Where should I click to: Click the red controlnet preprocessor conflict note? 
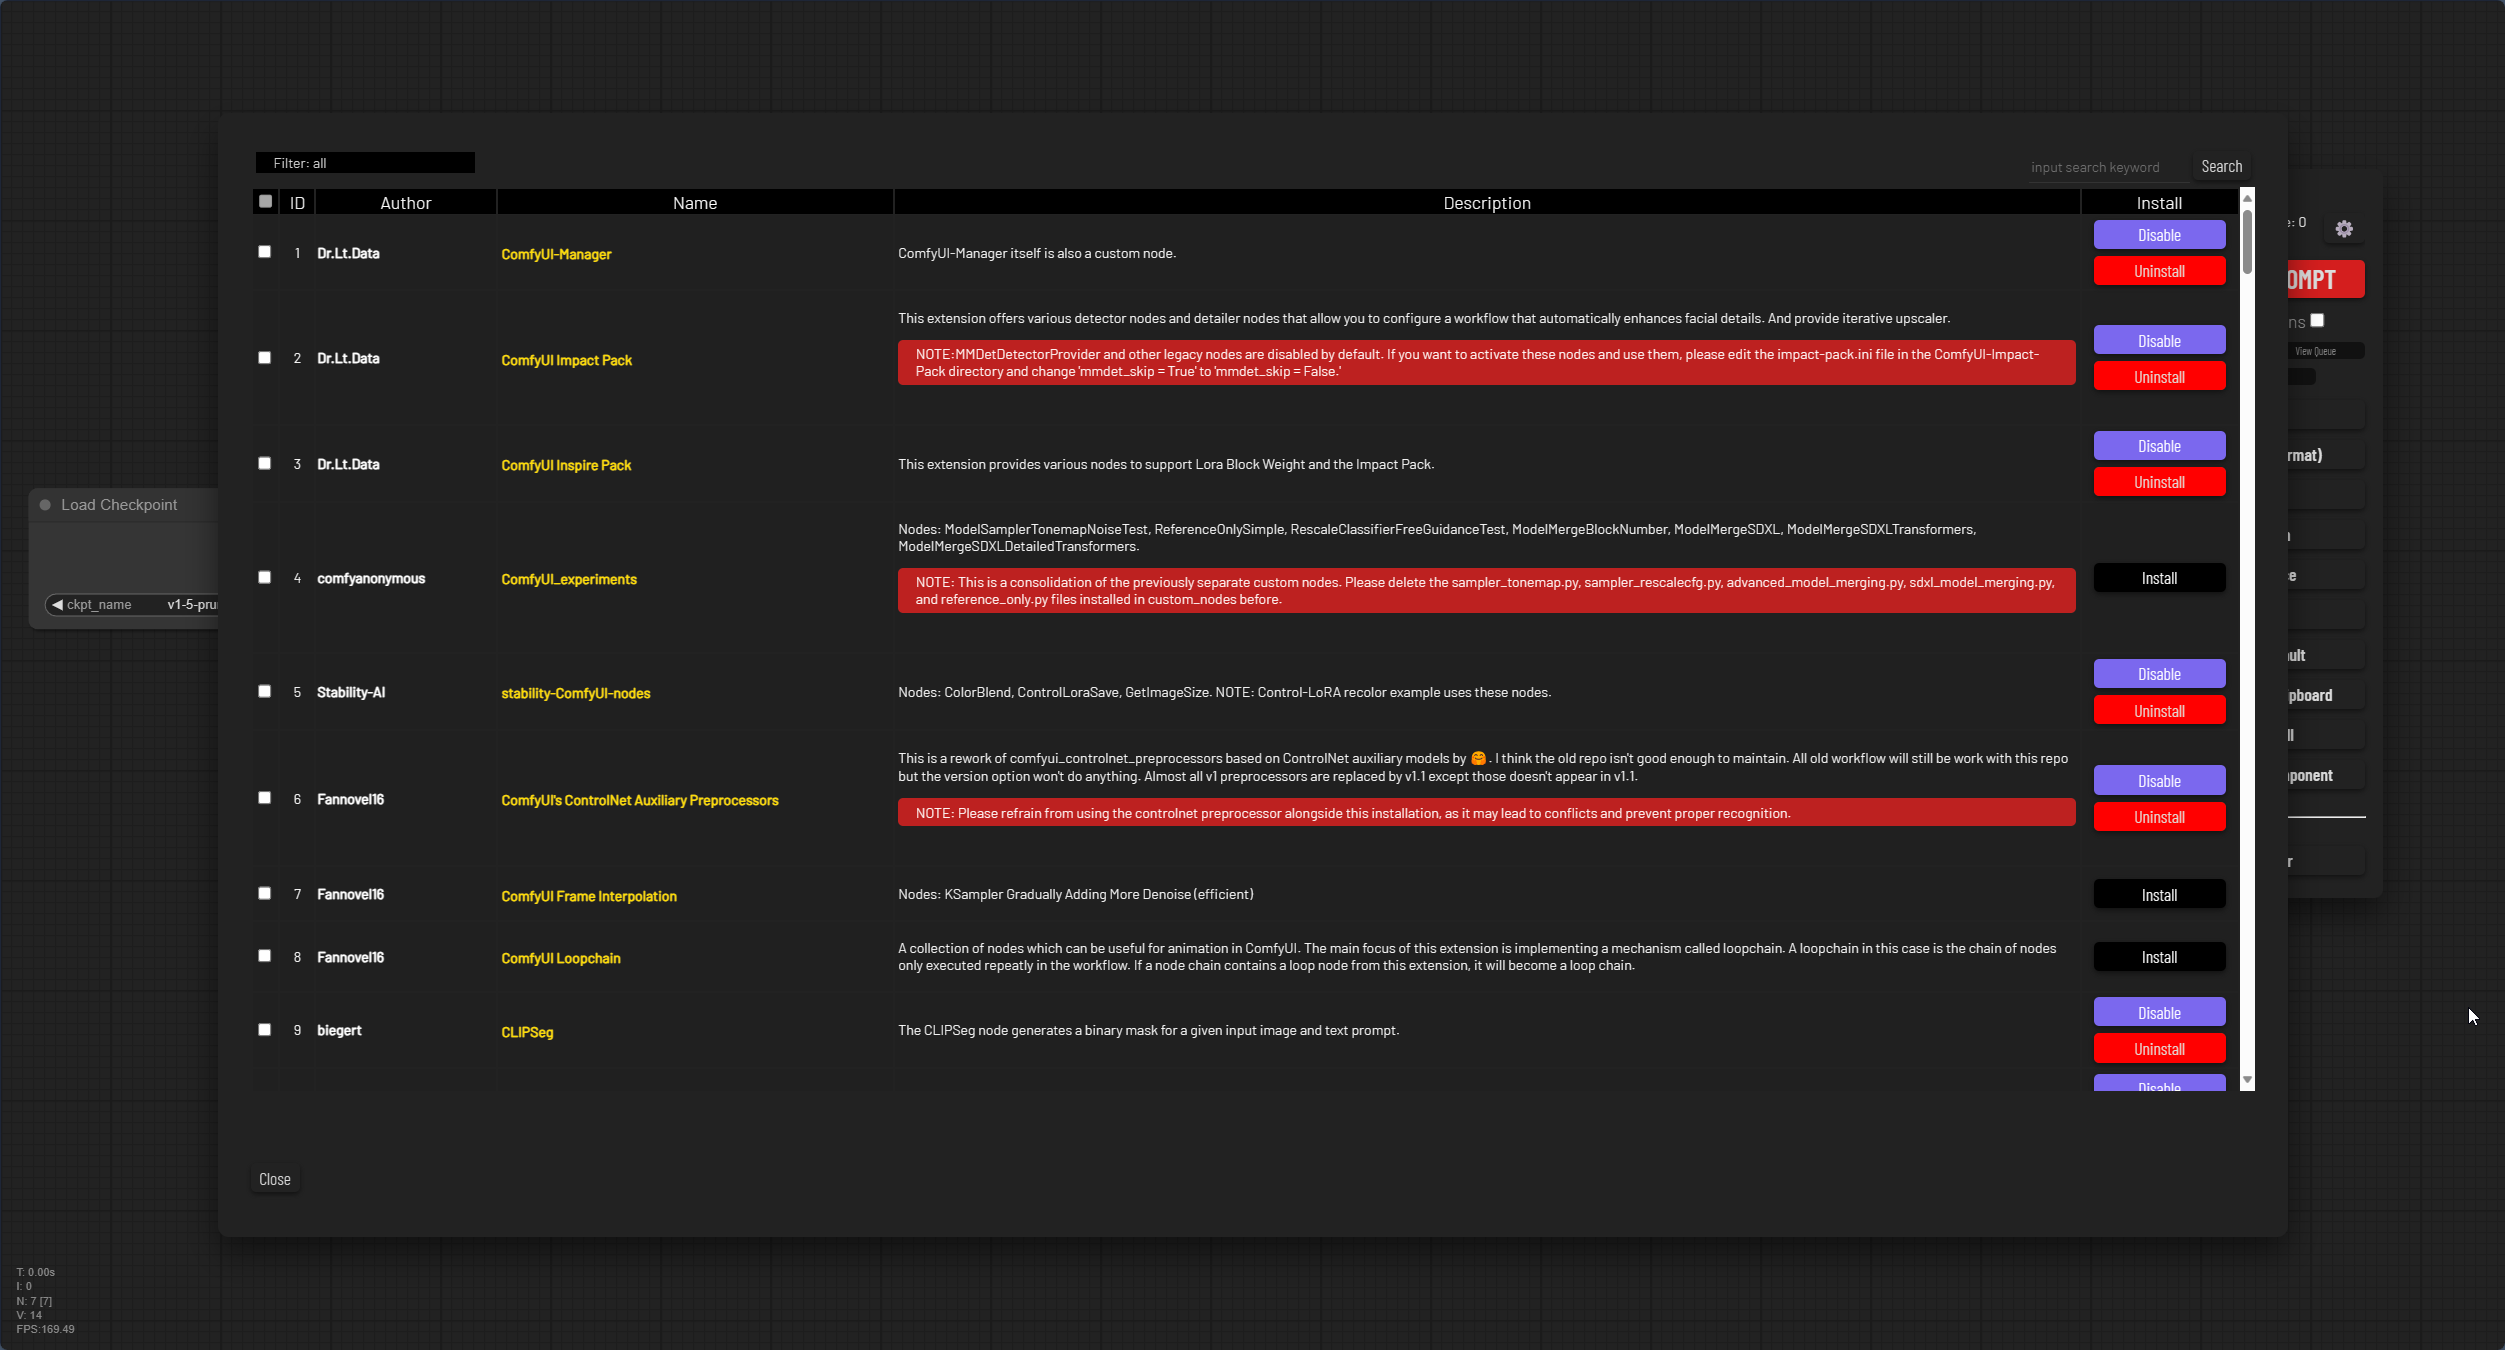(x=1486, y=813)
